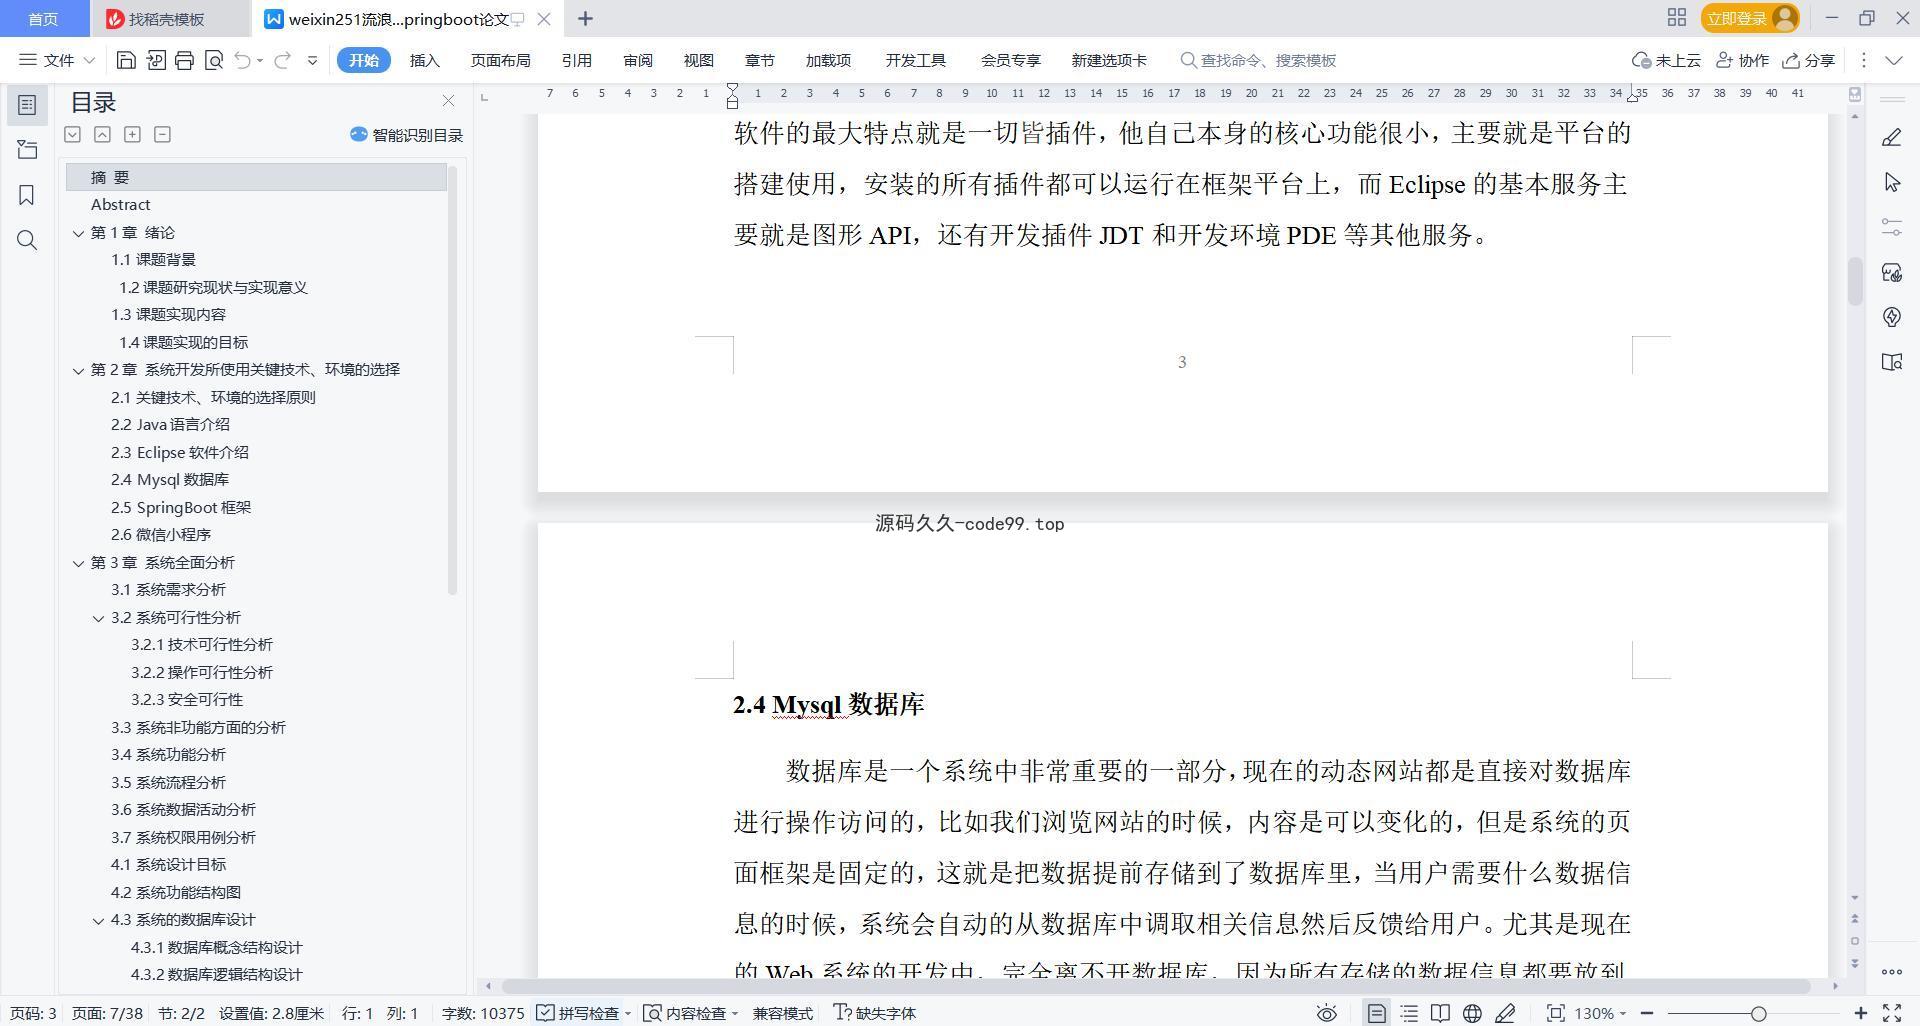Image resolution: width=1920 pixels, height=1026 pixels.
Task: Click 字数: 10375 word count
Action: tap(483, 1013)
